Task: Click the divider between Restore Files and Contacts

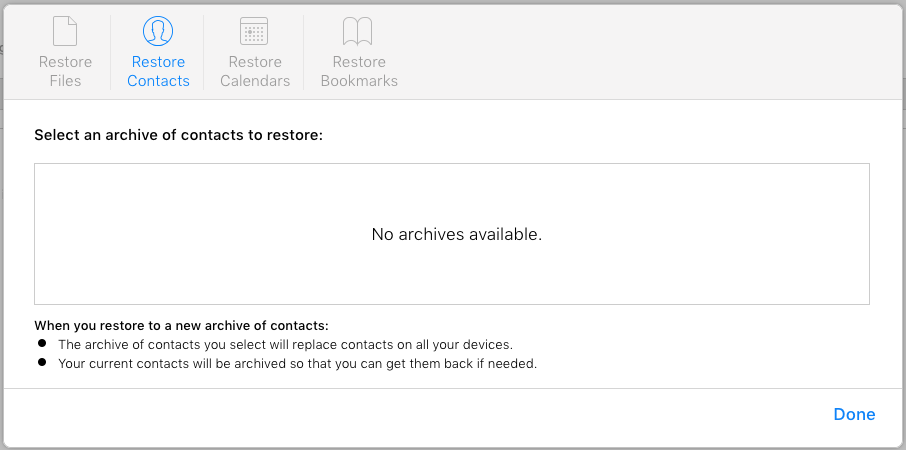Action: pyautogui.click(x=110, y=52)
